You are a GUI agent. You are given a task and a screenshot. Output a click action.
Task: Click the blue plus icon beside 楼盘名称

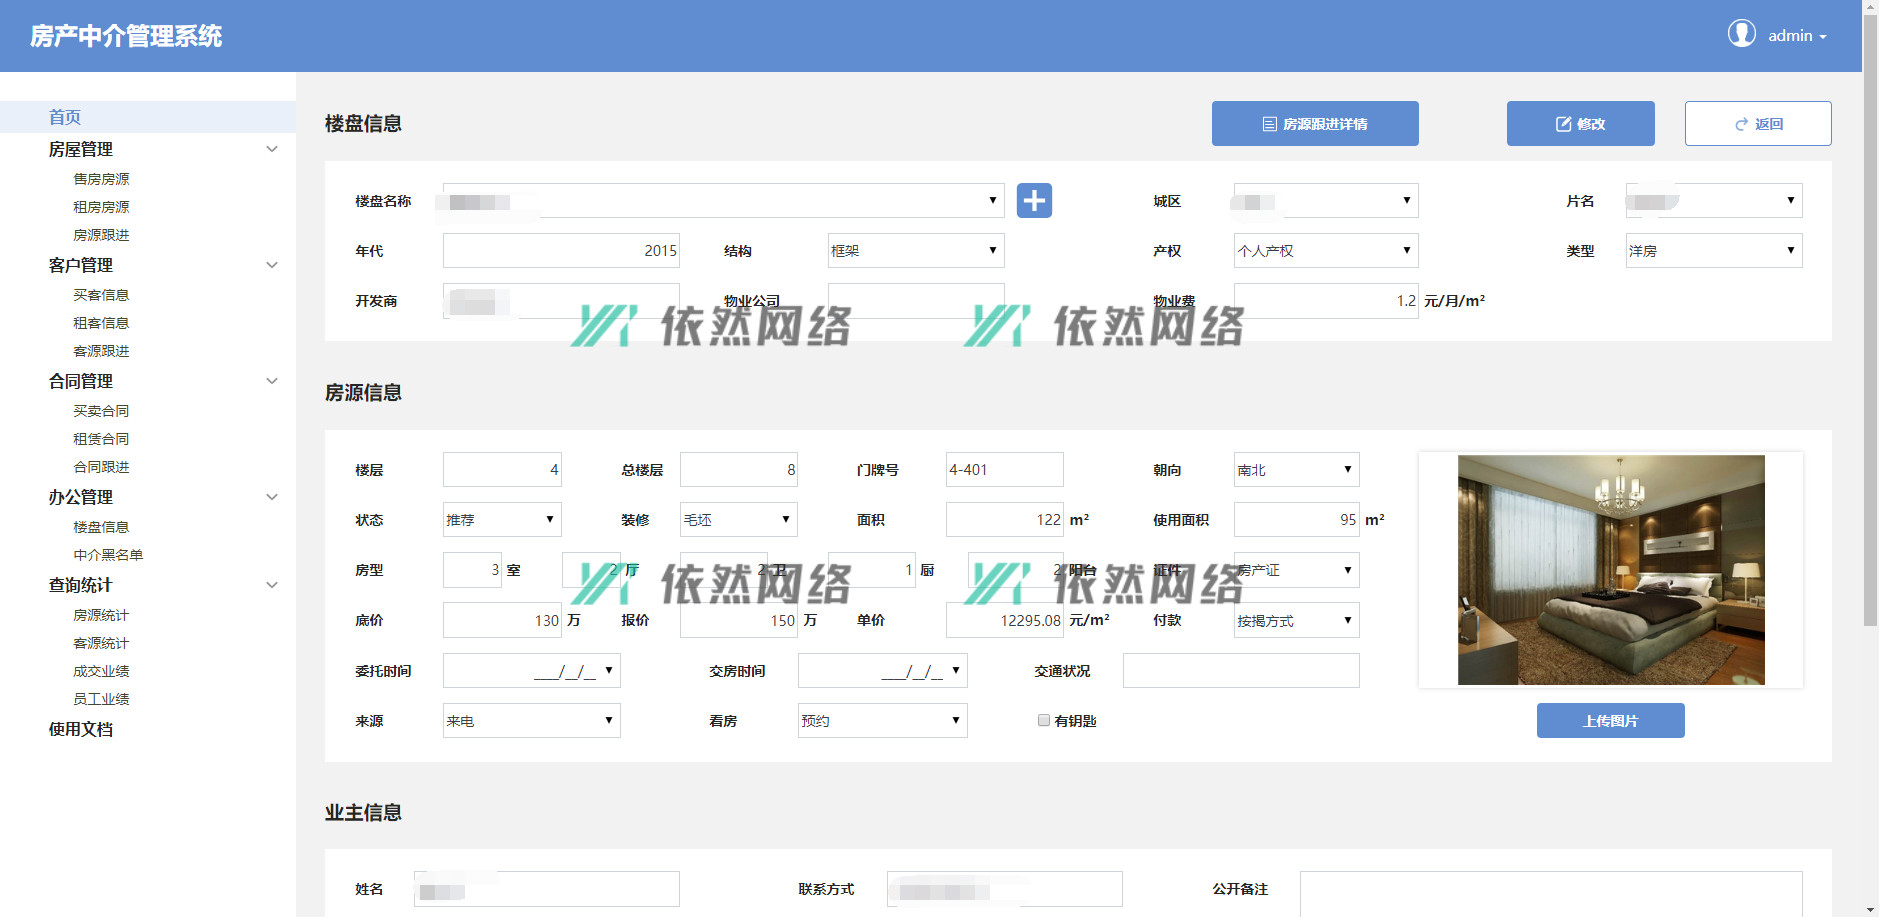pyautogui.click(x=1034, y=201)
